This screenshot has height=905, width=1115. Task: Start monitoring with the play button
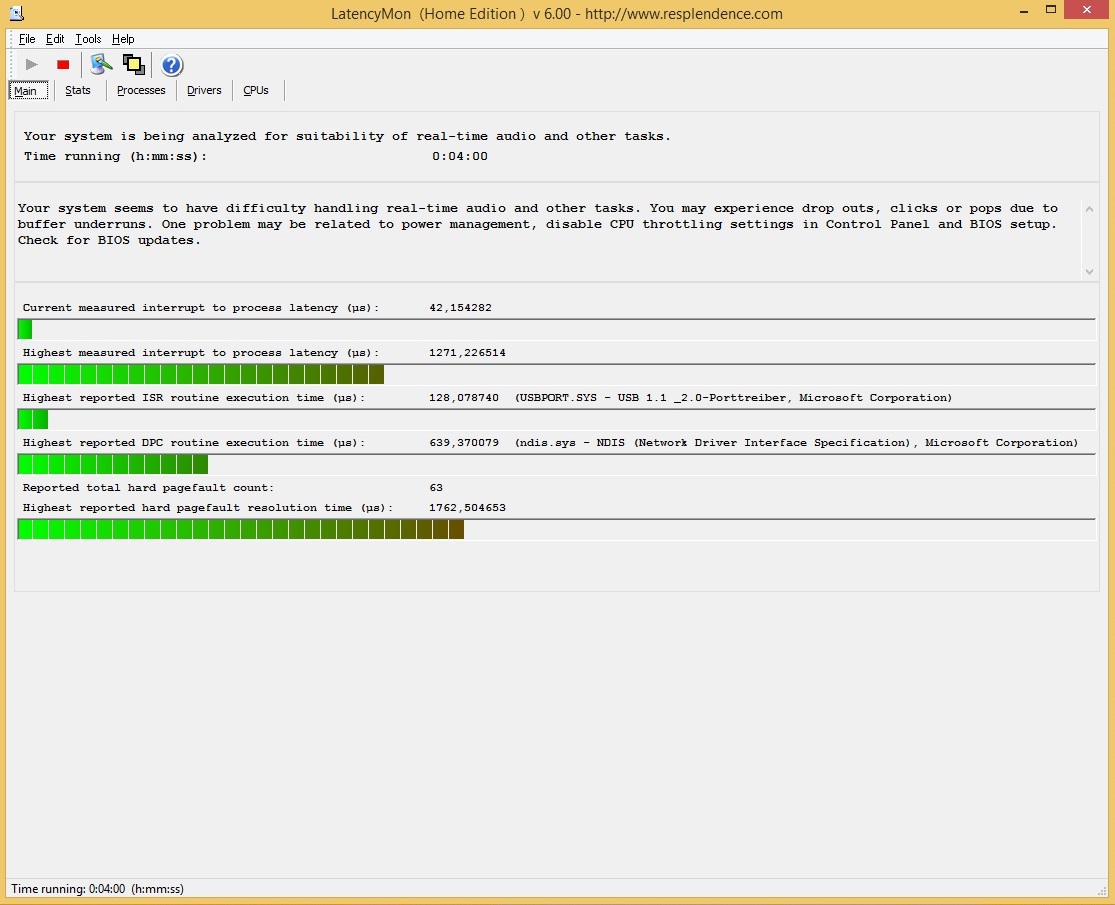coord(31,65)
